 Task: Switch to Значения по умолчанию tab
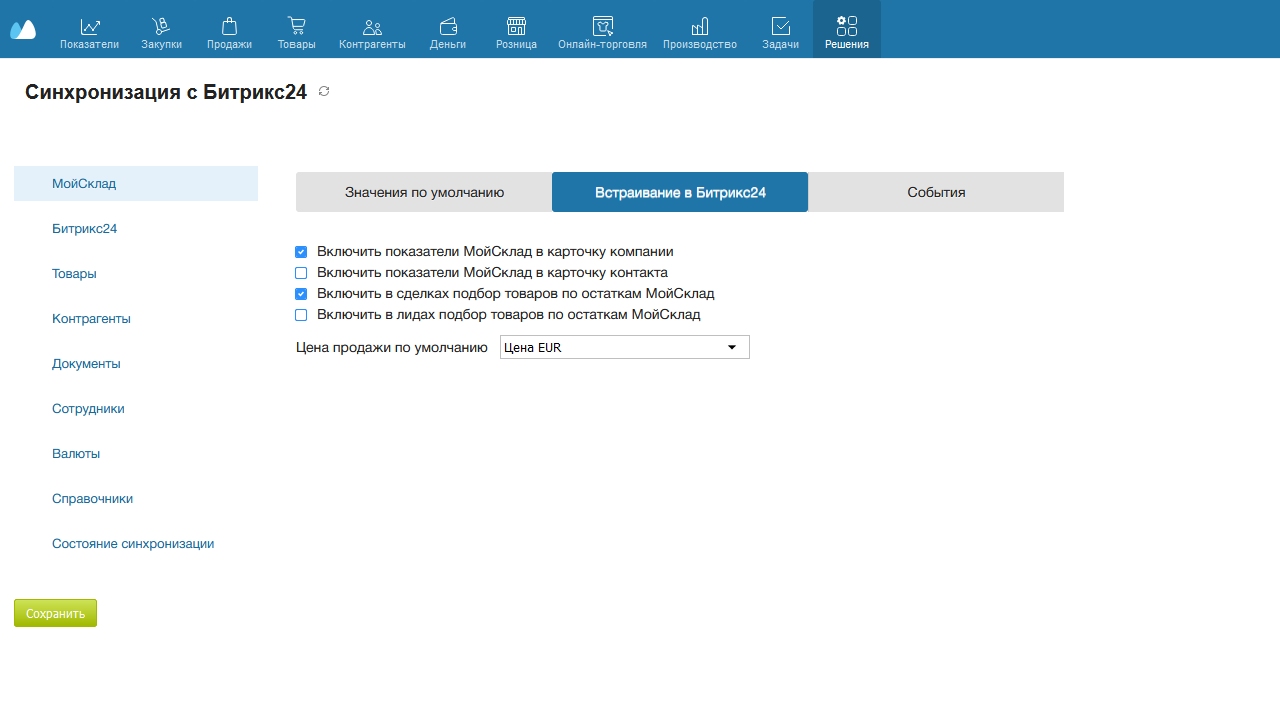pos(424,192)
